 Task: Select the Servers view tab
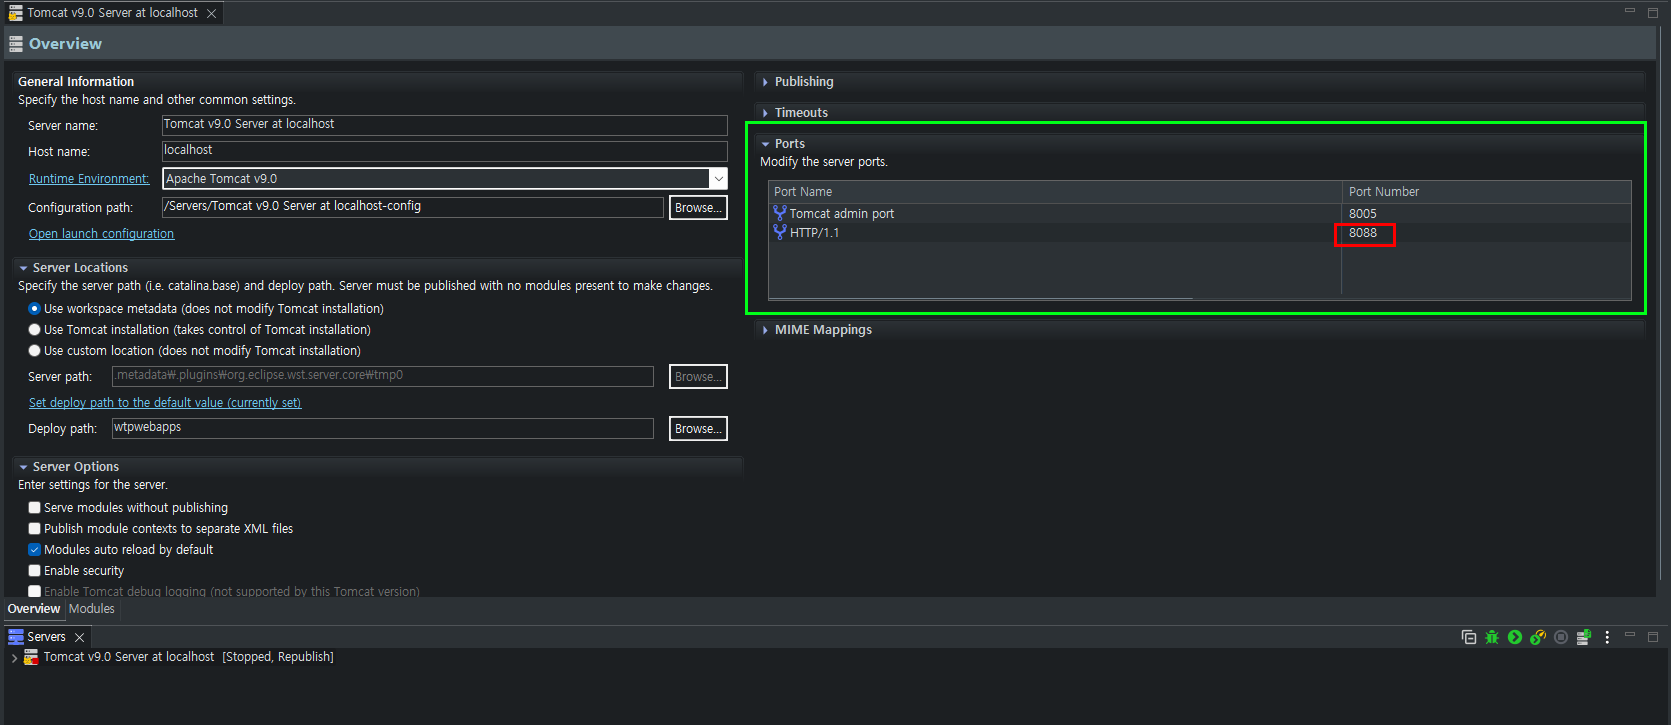click(46, 637)
